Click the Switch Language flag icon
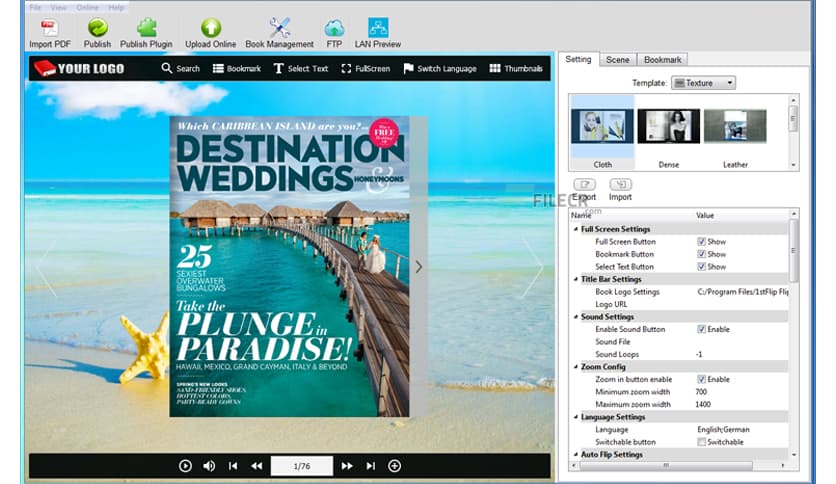Screen dimensions: 836x484 (x=408, y=68)
